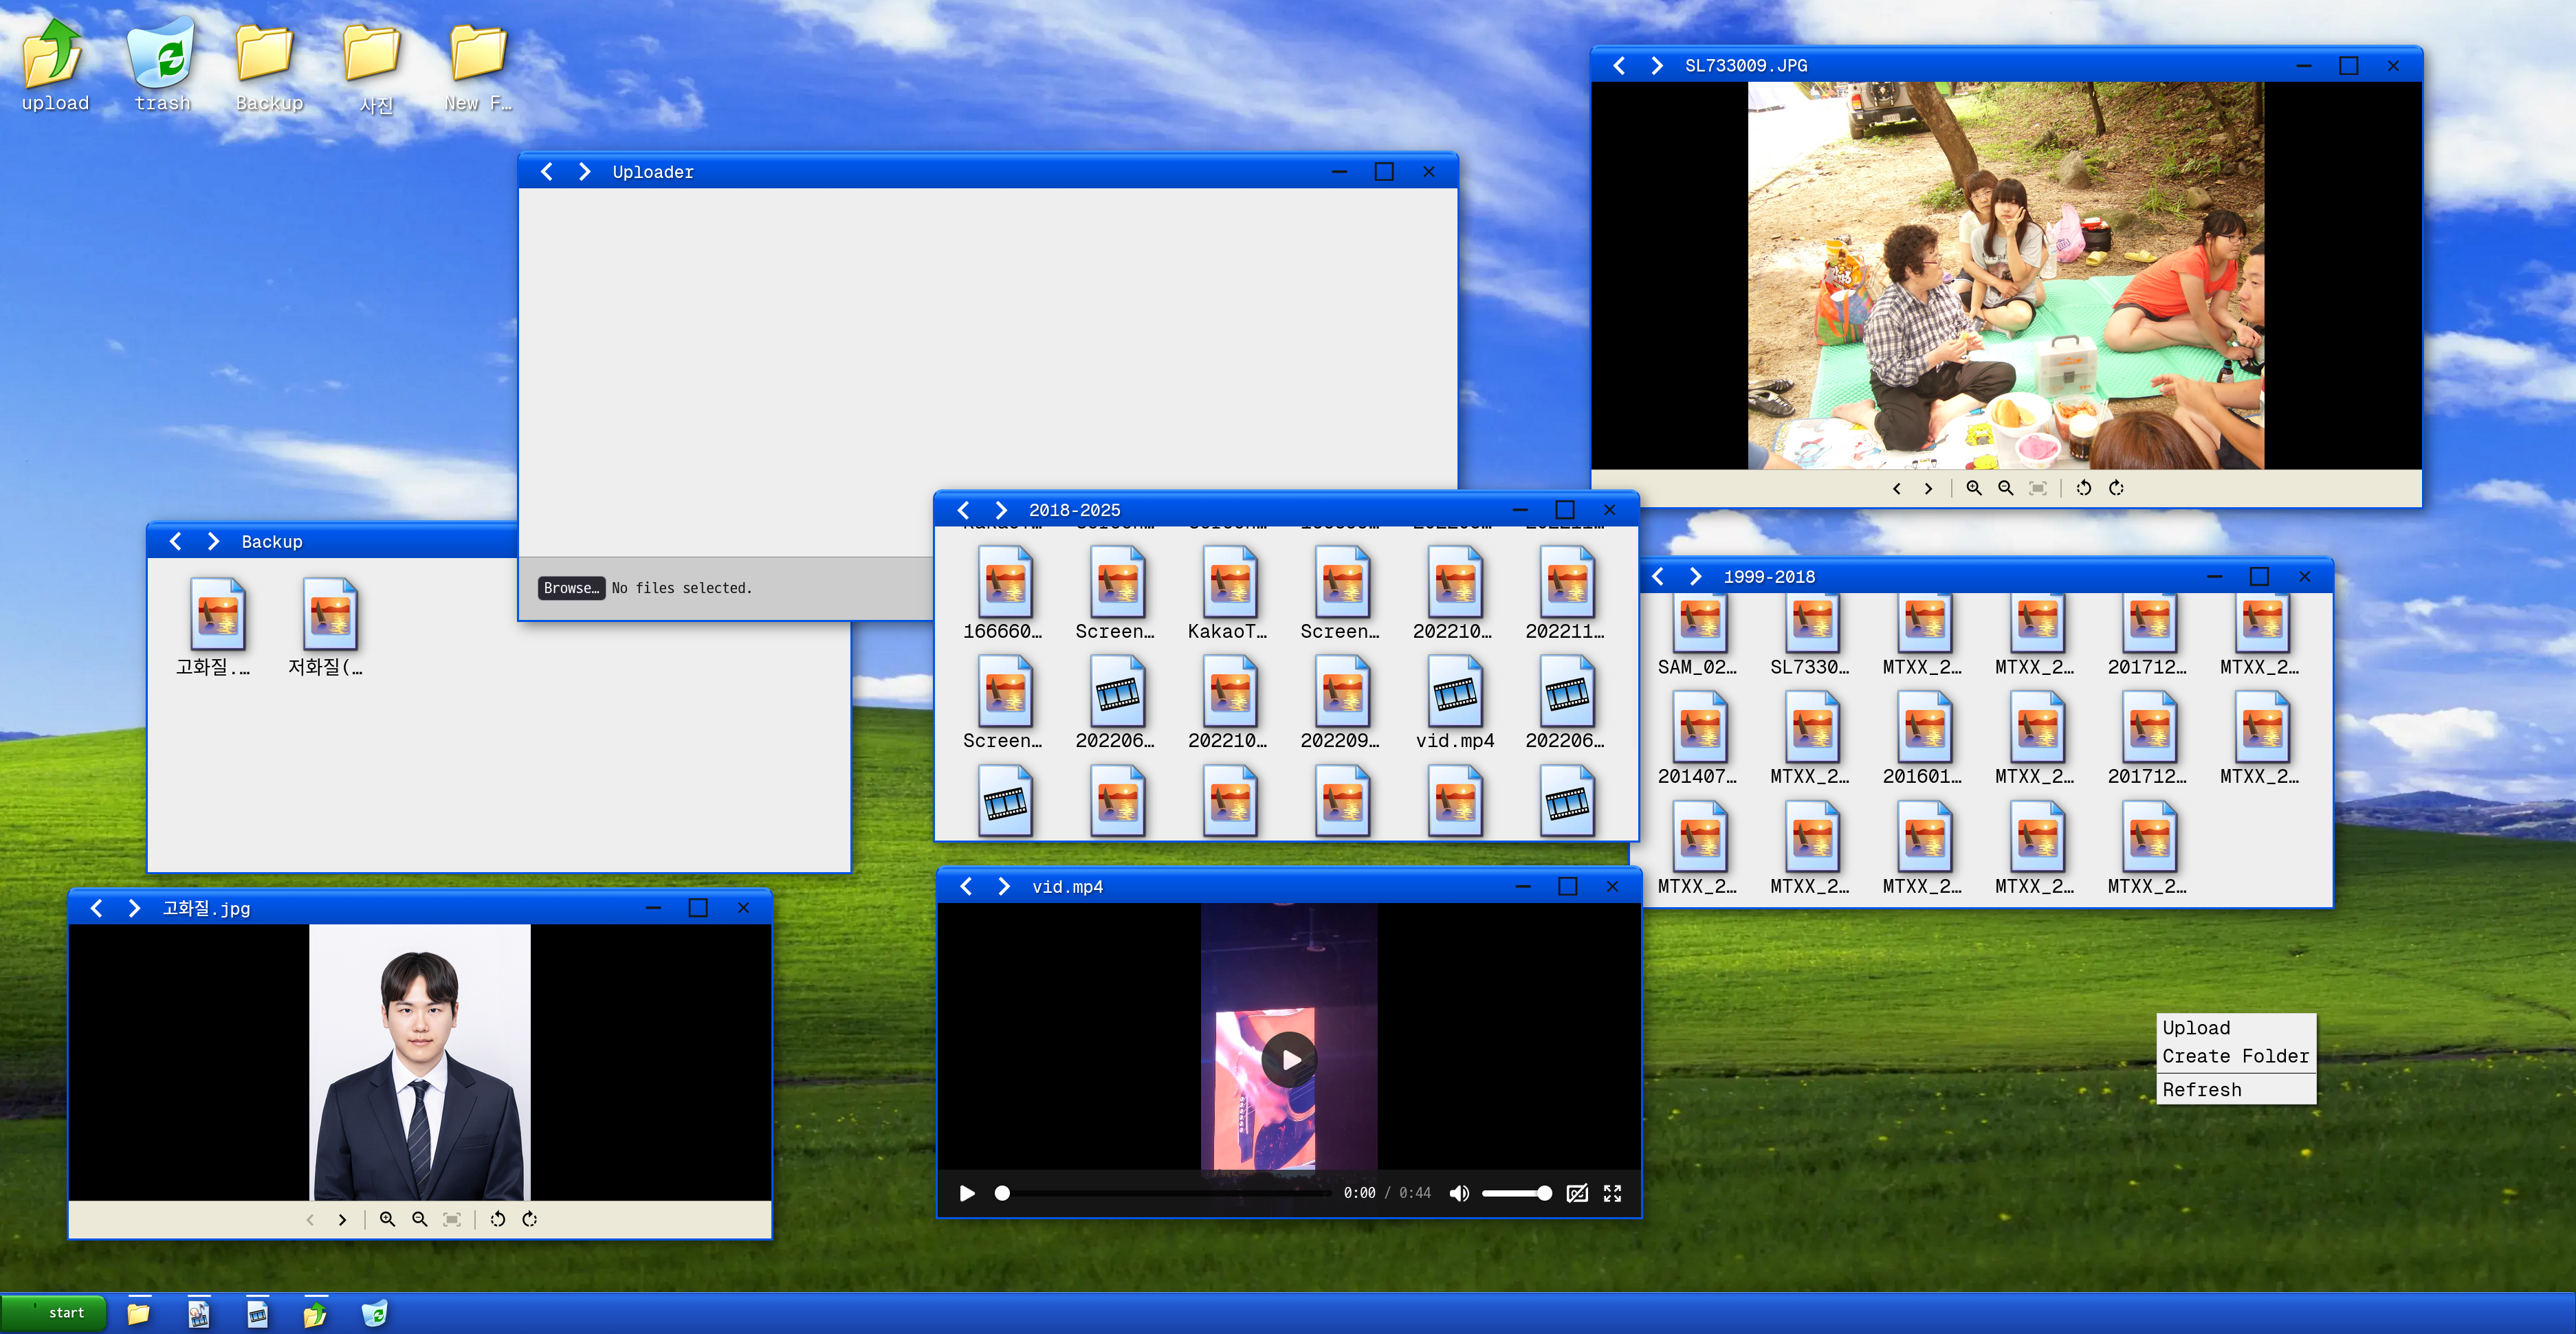Open the upload desktop icon

coord(55,64)
